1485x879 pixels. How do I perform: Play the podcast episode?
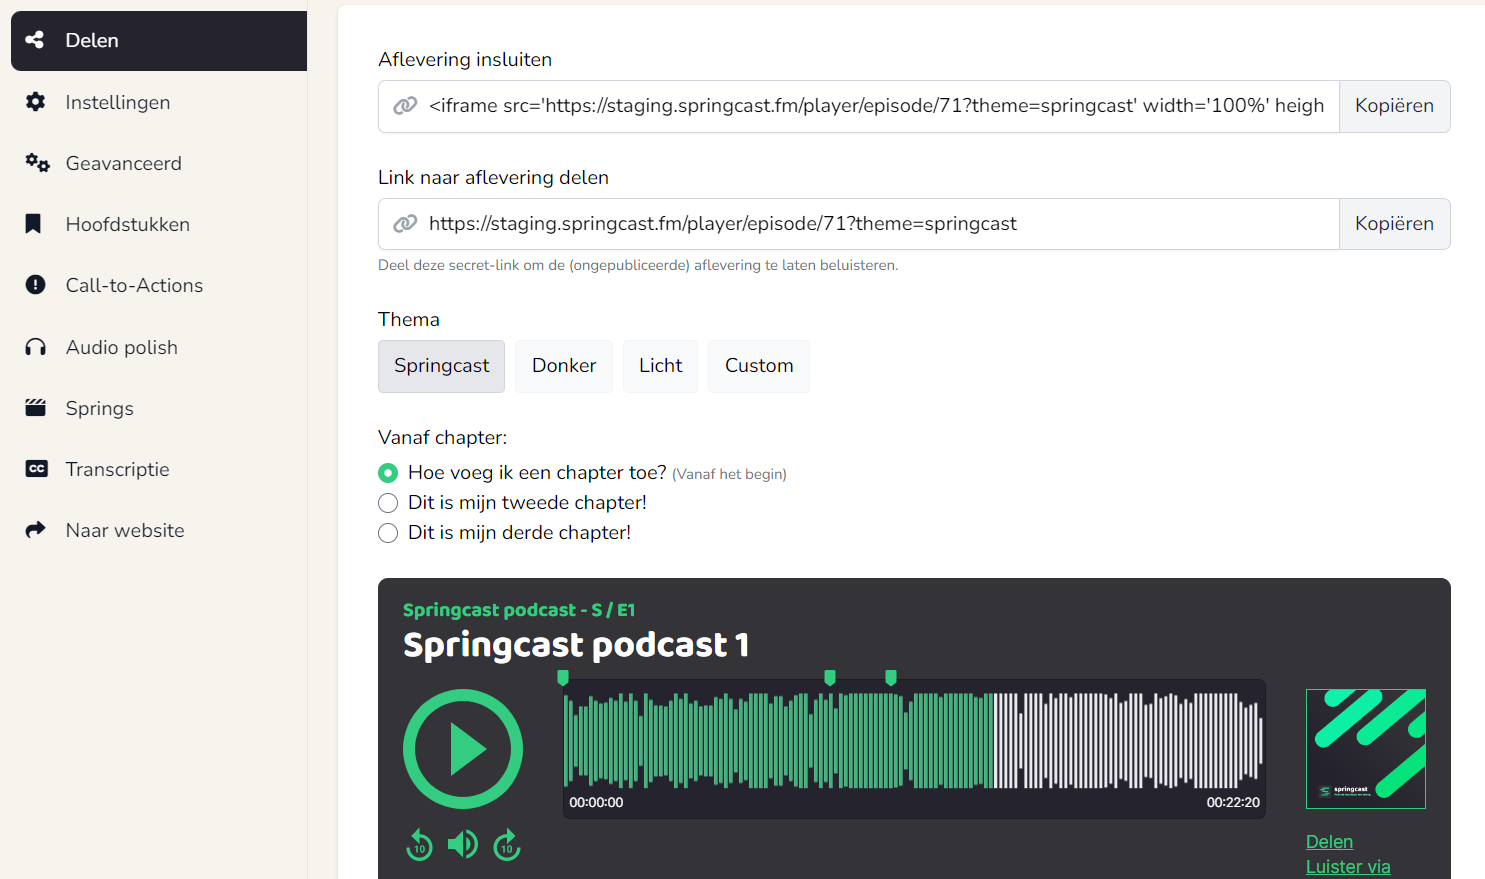pos(463,749)
